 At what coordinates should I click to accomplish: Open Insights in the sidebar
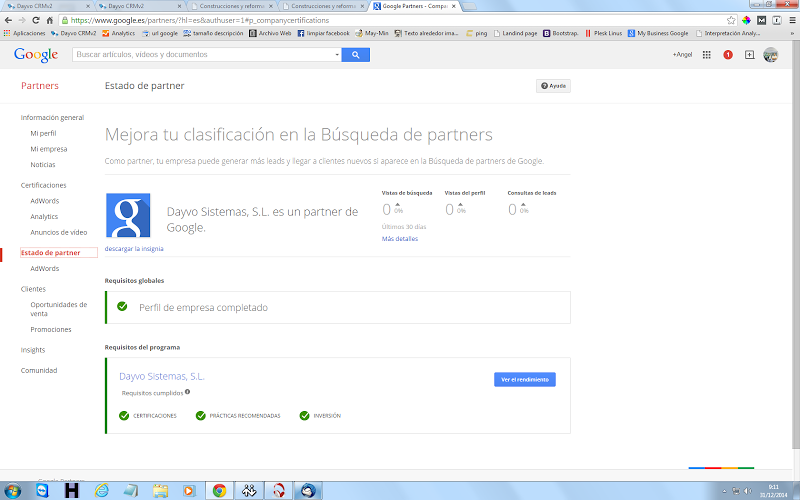point(33,350)
